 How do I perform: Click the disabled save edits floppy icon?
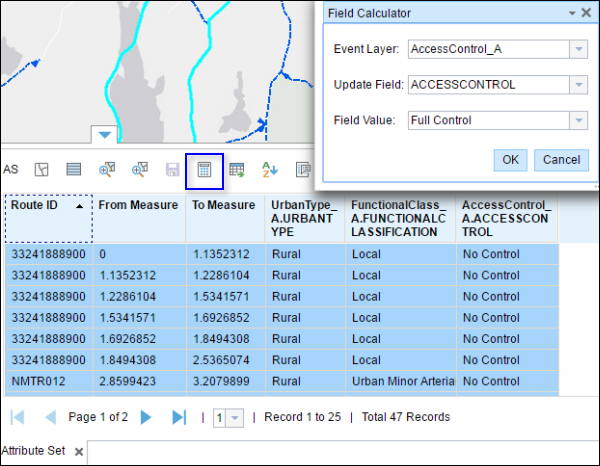pos(172,170)
